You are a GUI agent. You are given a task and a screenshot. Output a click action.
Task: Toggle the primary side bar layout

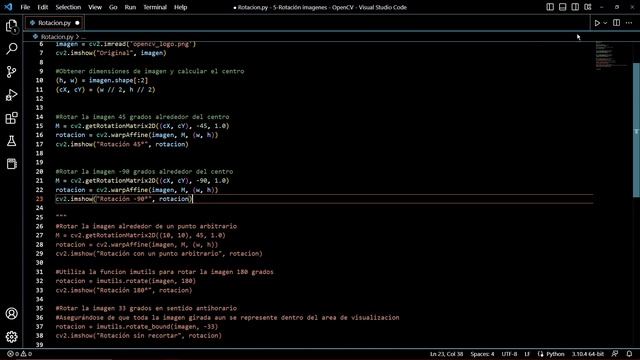550,7
